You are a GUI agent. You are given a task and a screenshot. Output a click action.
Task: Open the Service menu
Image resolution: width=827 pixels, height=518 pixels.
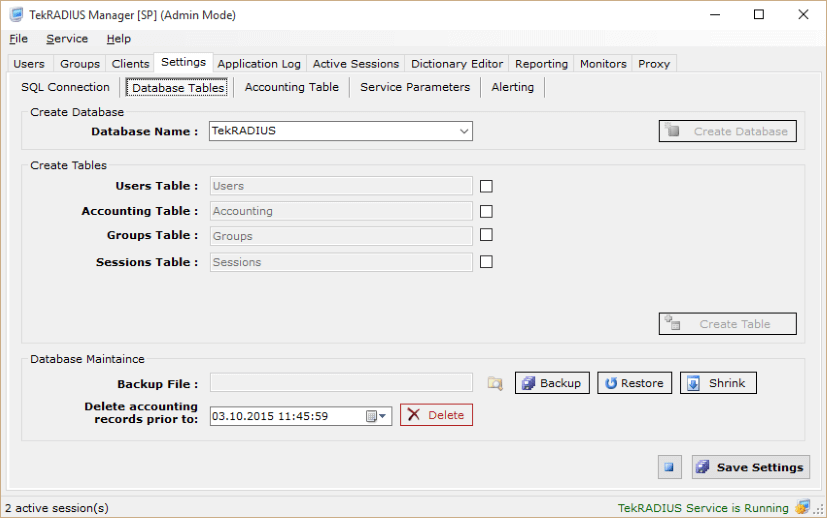point(67,39)
